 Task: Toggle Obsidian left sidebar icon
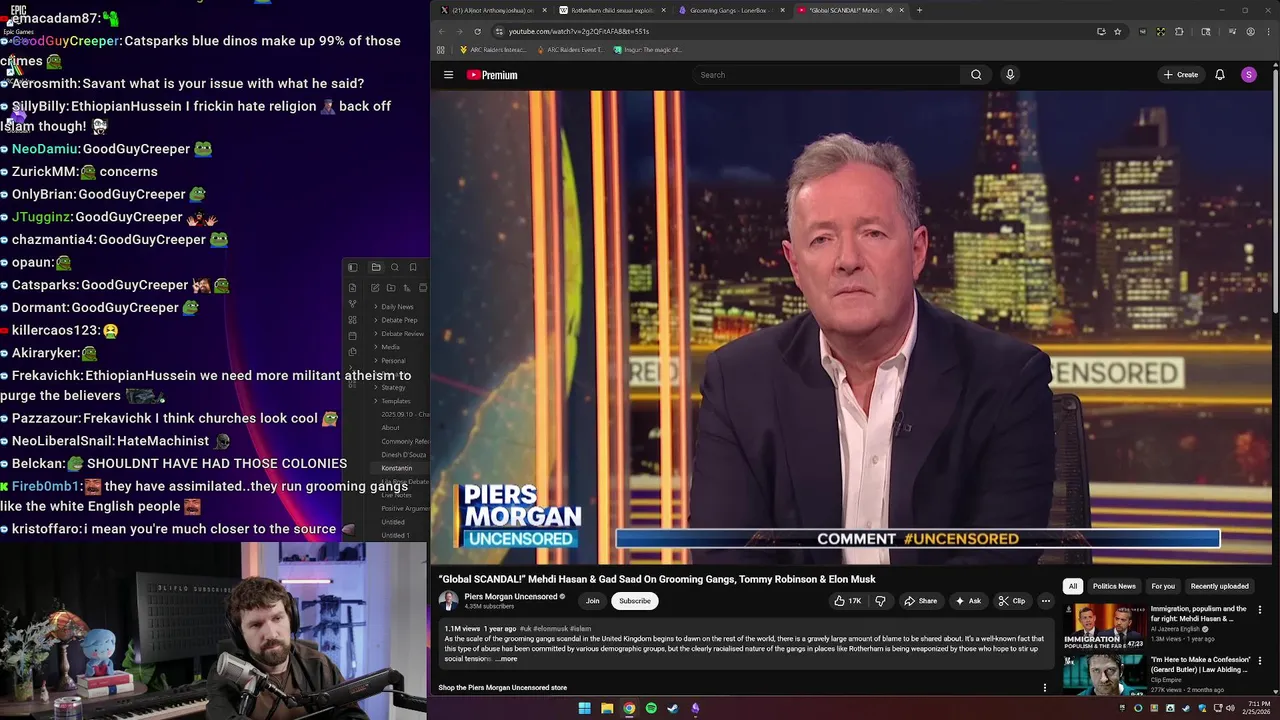pyautogui.click(x=352, y=267)
